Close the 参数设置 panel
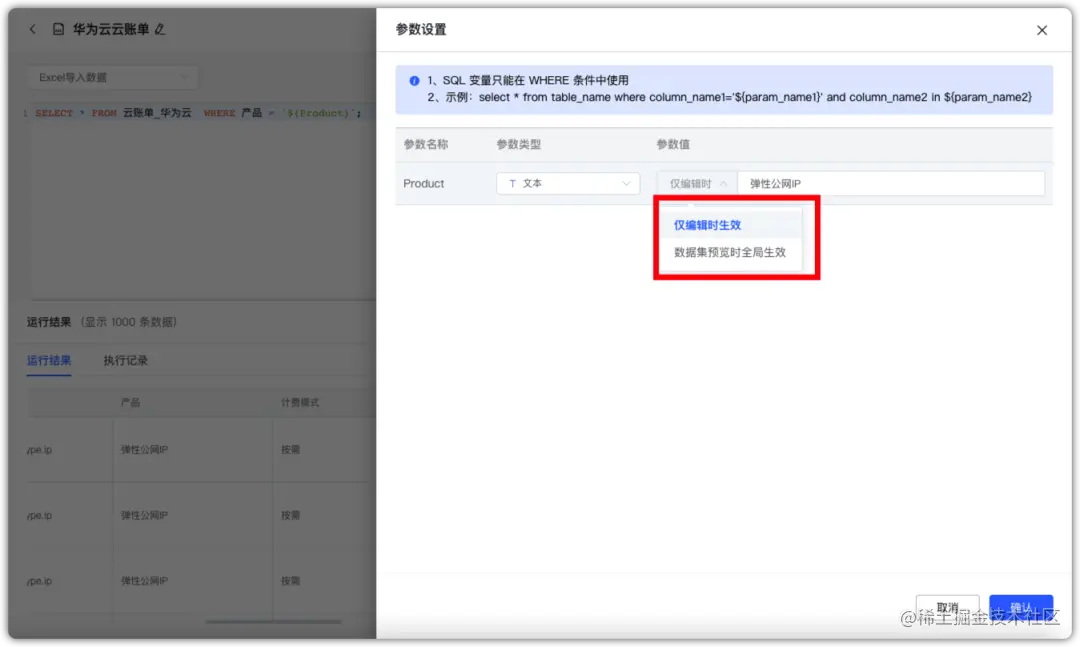The height and width of the screenshot is (647, 1080). [1041, 30]
